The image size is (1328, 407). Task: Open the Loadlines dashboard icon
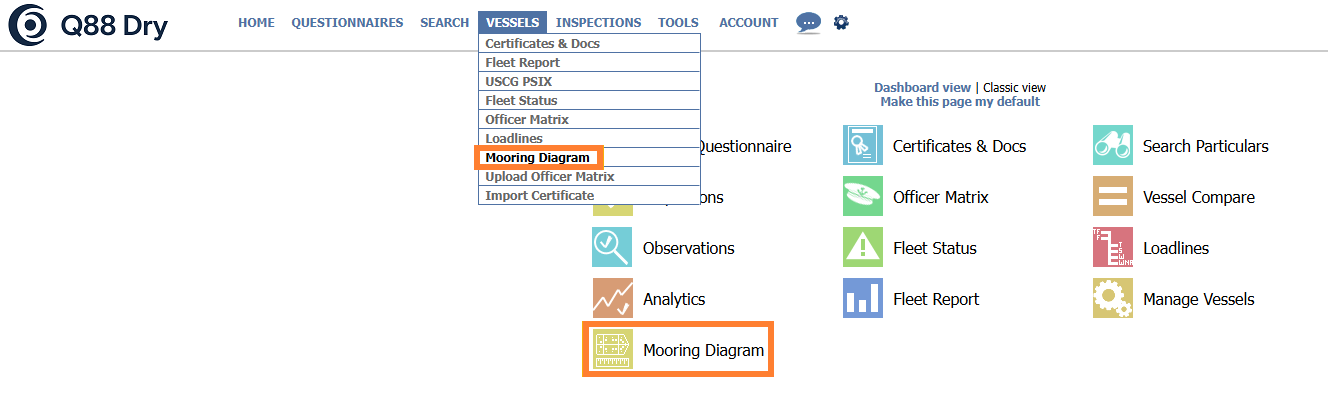point(1112,248)
